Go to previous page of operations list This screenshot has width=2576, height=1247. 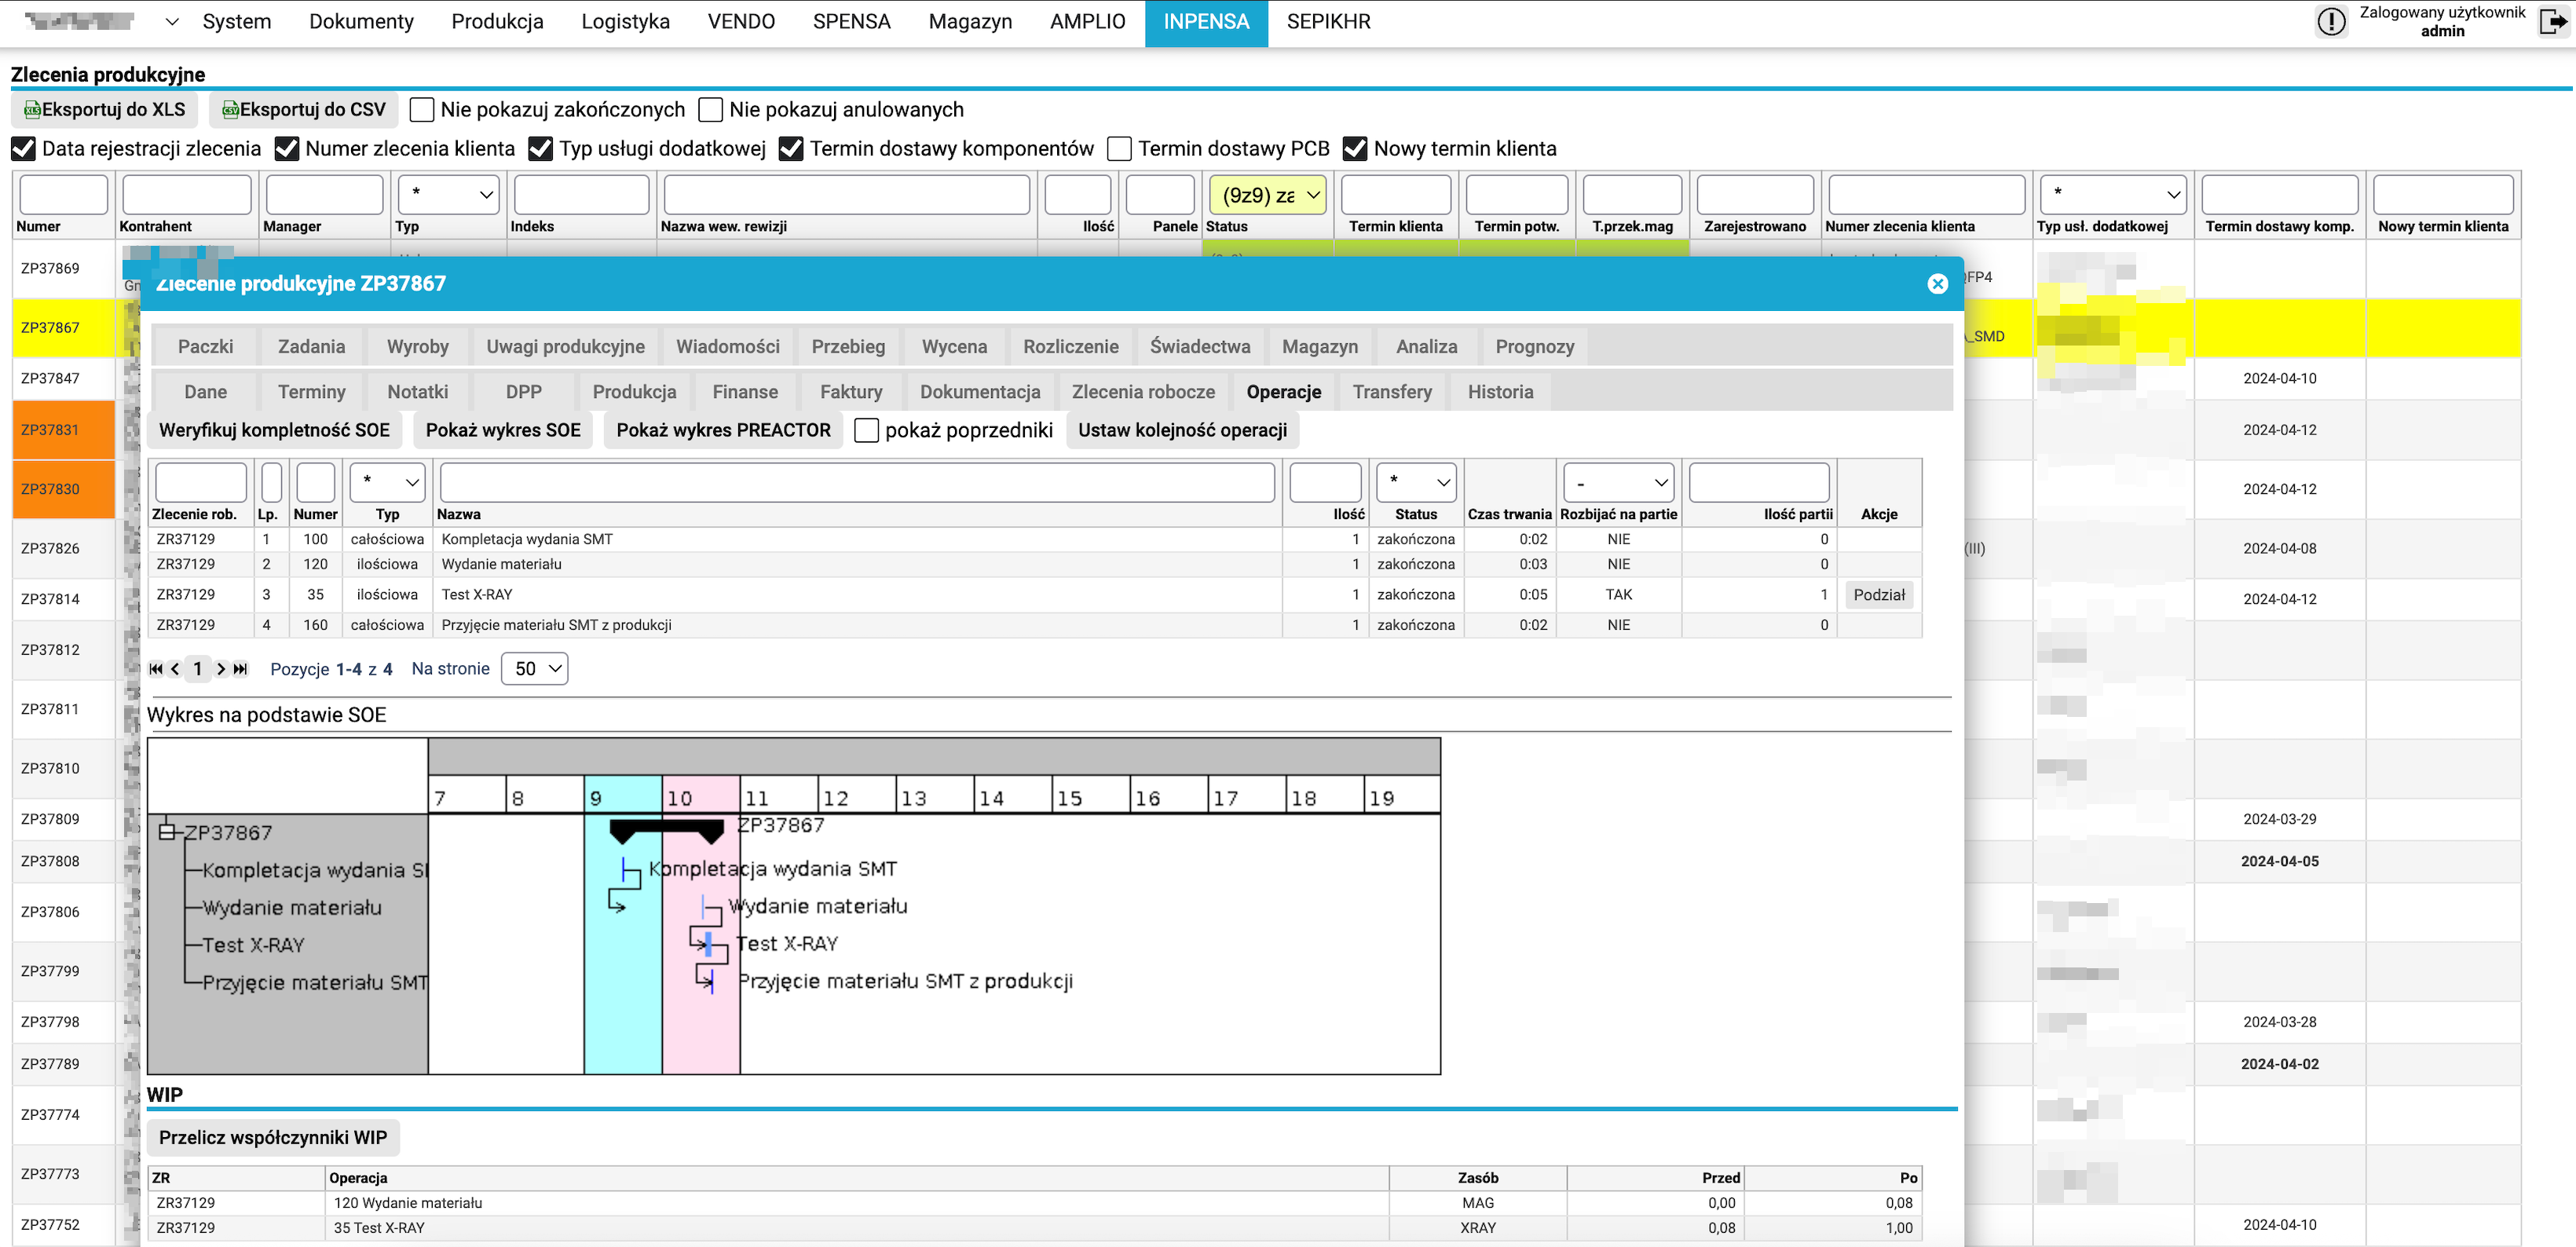pyautogui.click(x=175, y=669)
